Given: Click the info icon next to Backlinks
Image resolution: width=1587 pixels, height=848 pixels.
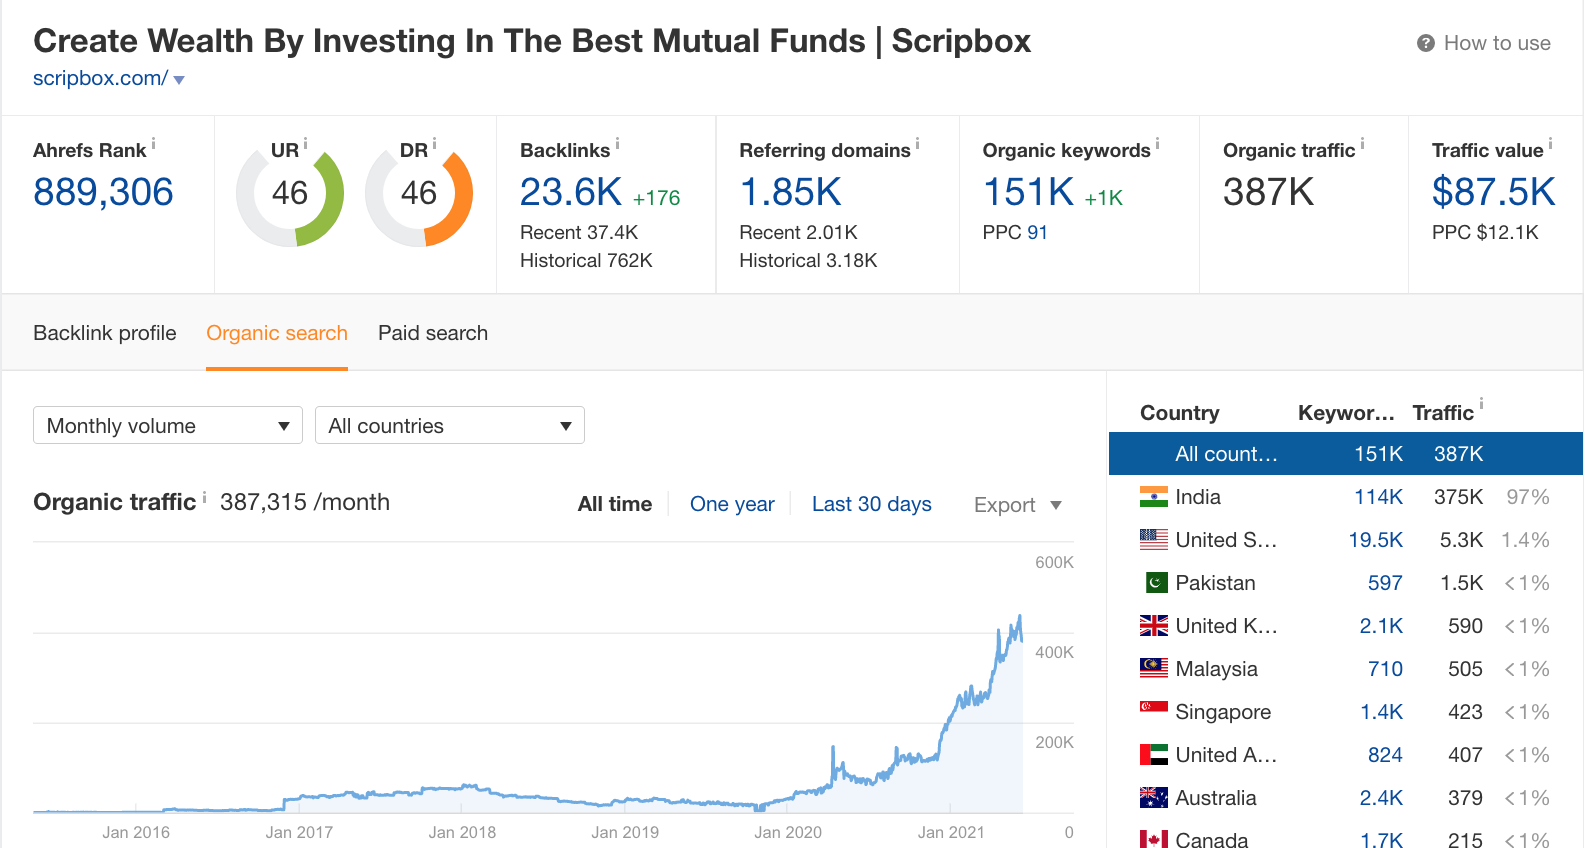Looking at the screenshot, I should (617, 144).
